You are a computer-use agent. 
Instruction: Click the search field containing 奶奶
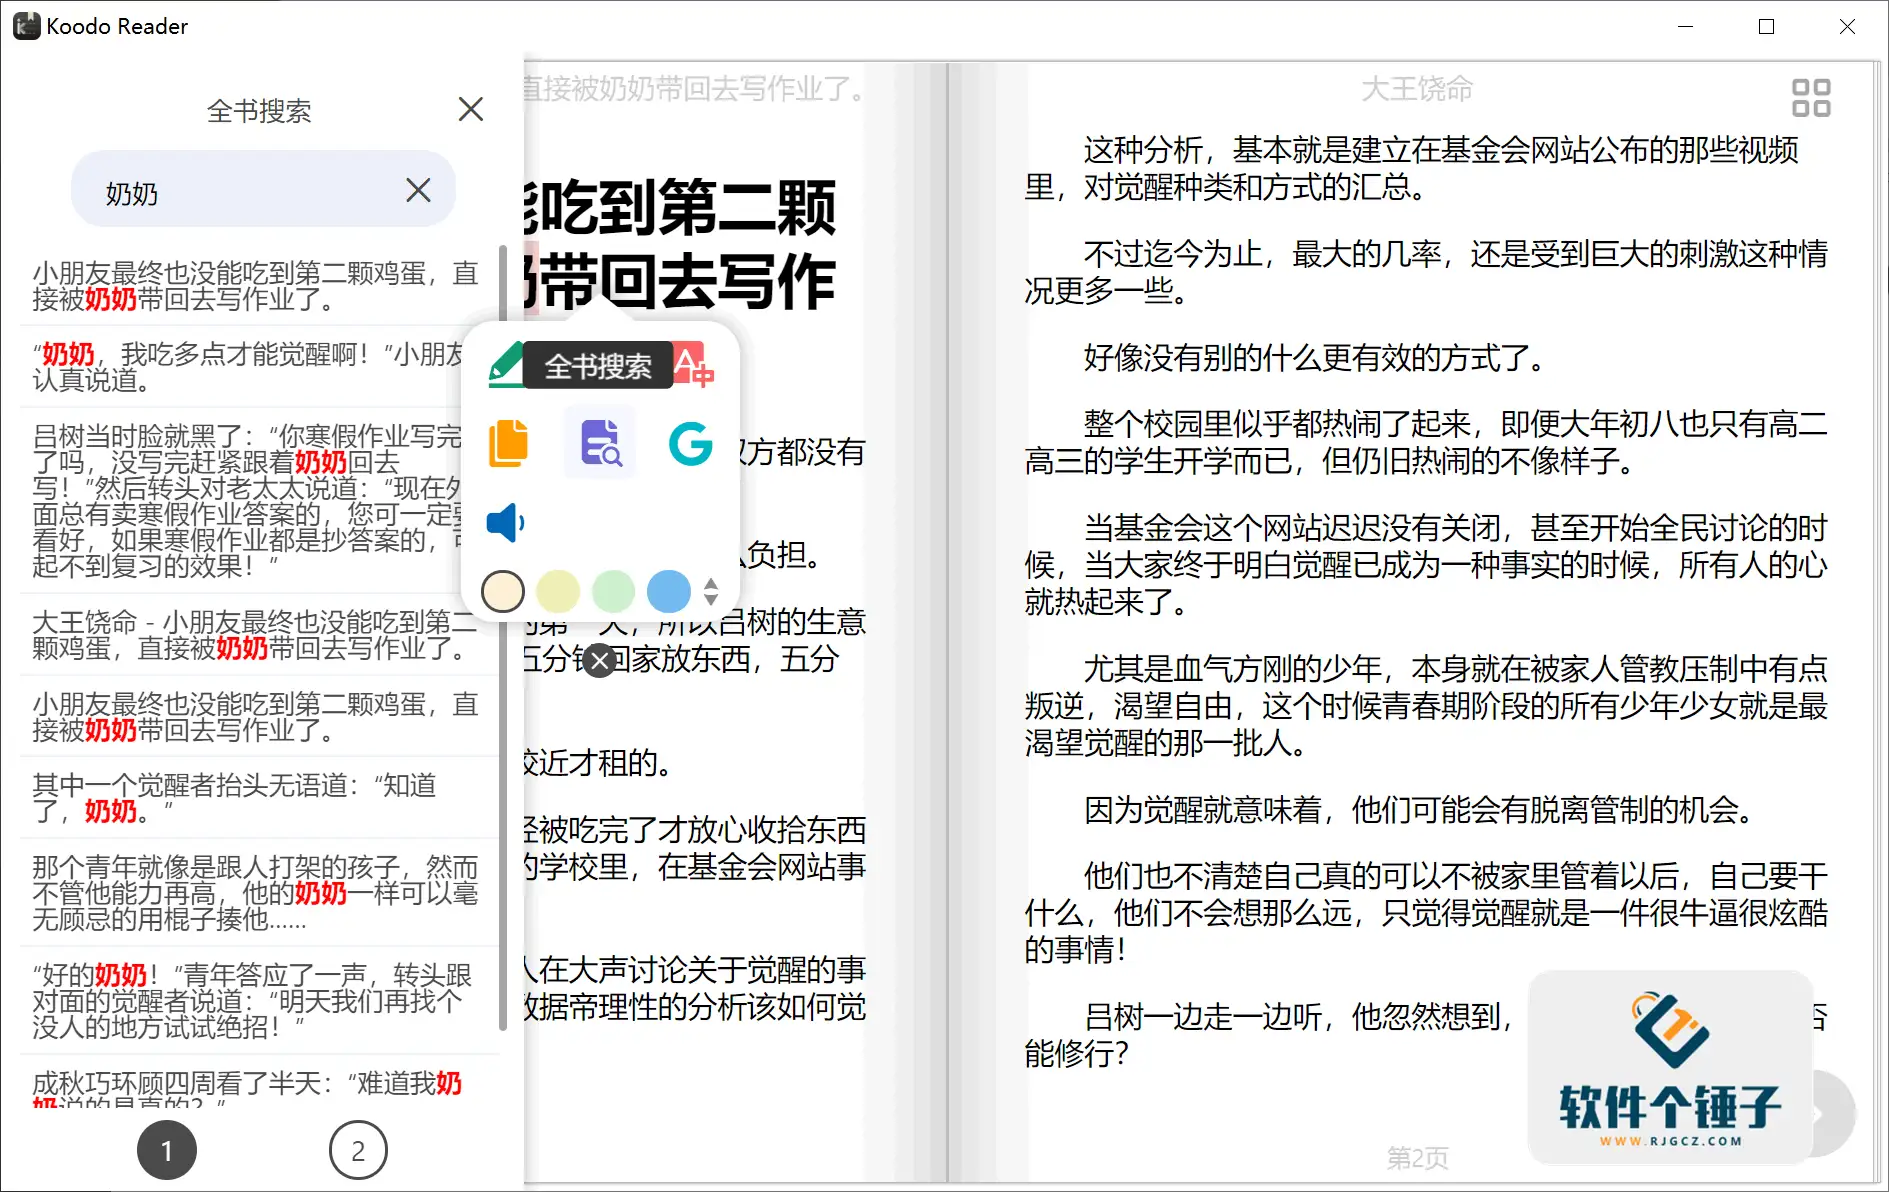(263, 190)
